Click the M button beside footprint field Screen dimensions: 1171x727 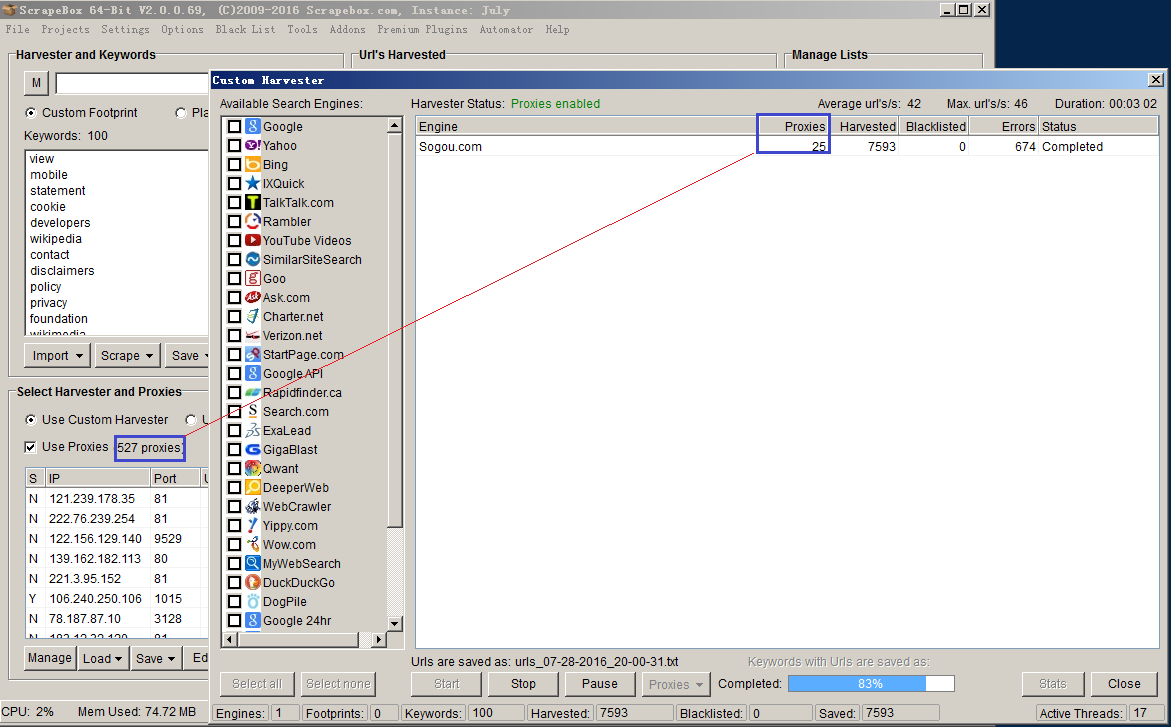tap(37, 83)
